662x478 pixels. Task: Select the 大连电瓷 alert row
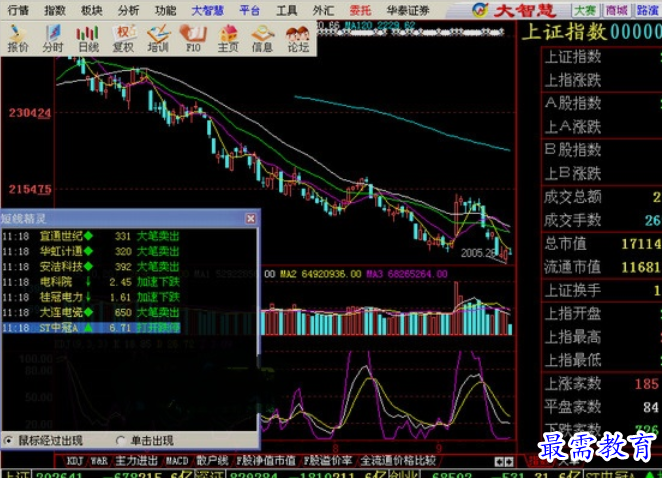(91, 312)
